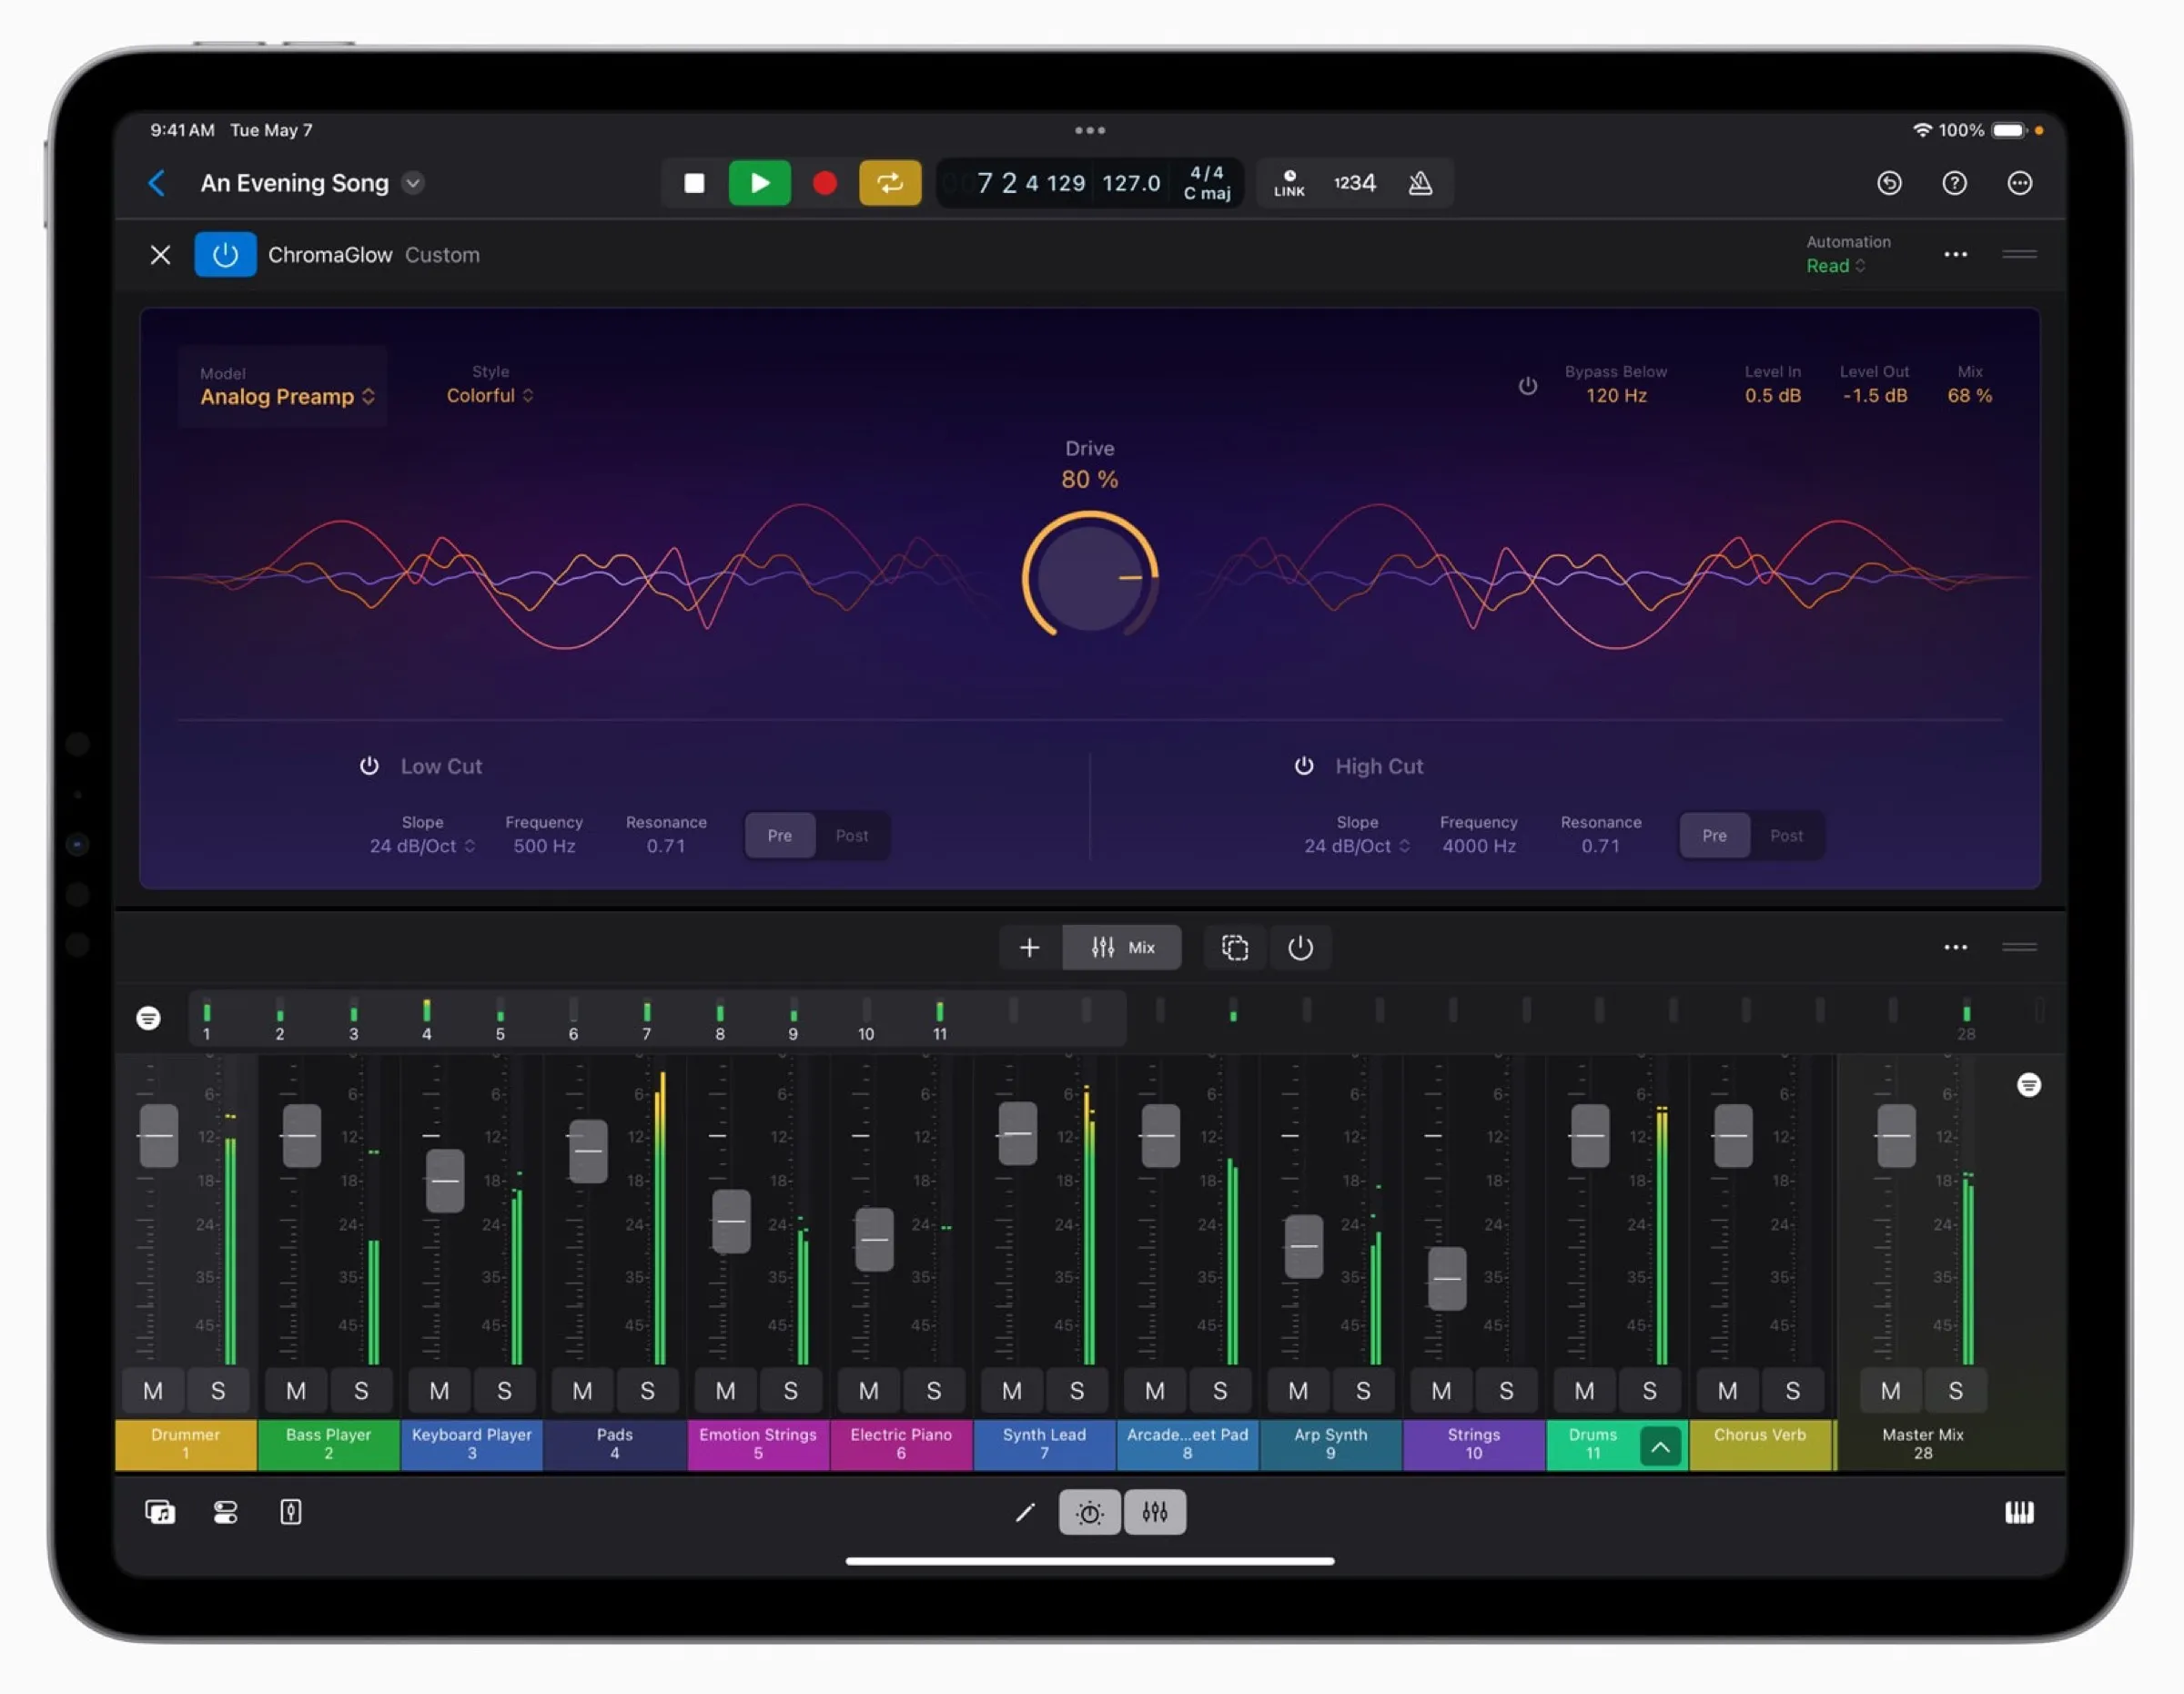
Task: Toggle the ChromaGlow plugin power button
Action: [225, 254]
